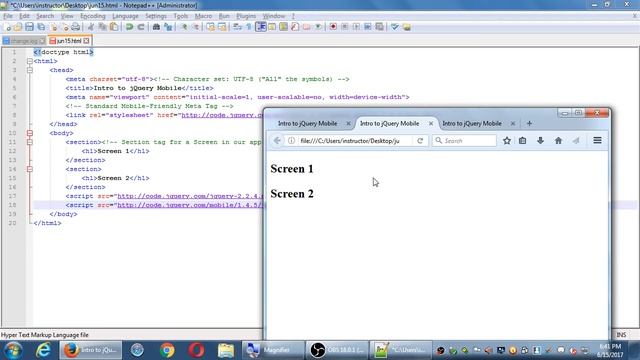The height and width of the screenshot is (360, 640).
Task: Open the File menu in Notepad++
Action: (8, 16)
